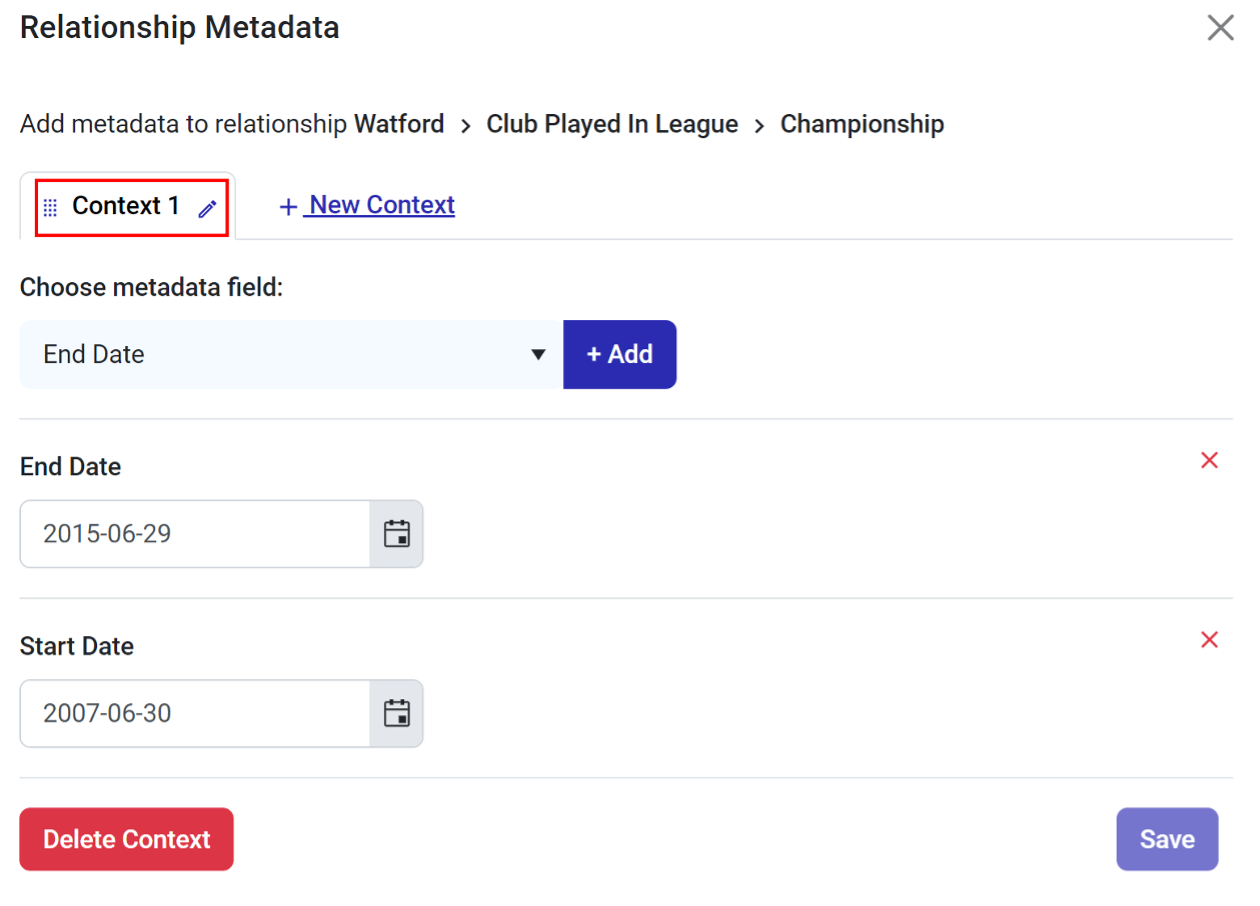Click the pencil icon to rename Context 1
The image size is (1260, 906).
click(x=207, y=209)
